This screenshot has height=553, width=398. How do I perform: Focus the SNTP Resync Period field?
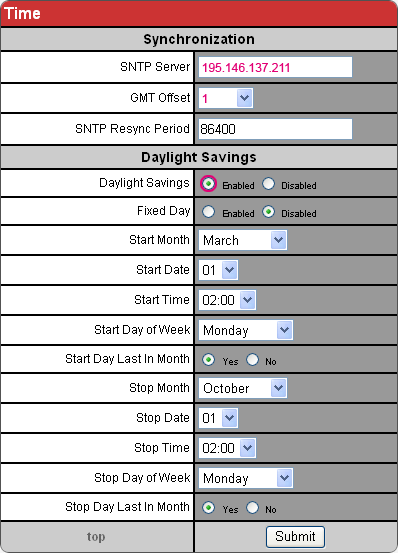pos(275,129)
